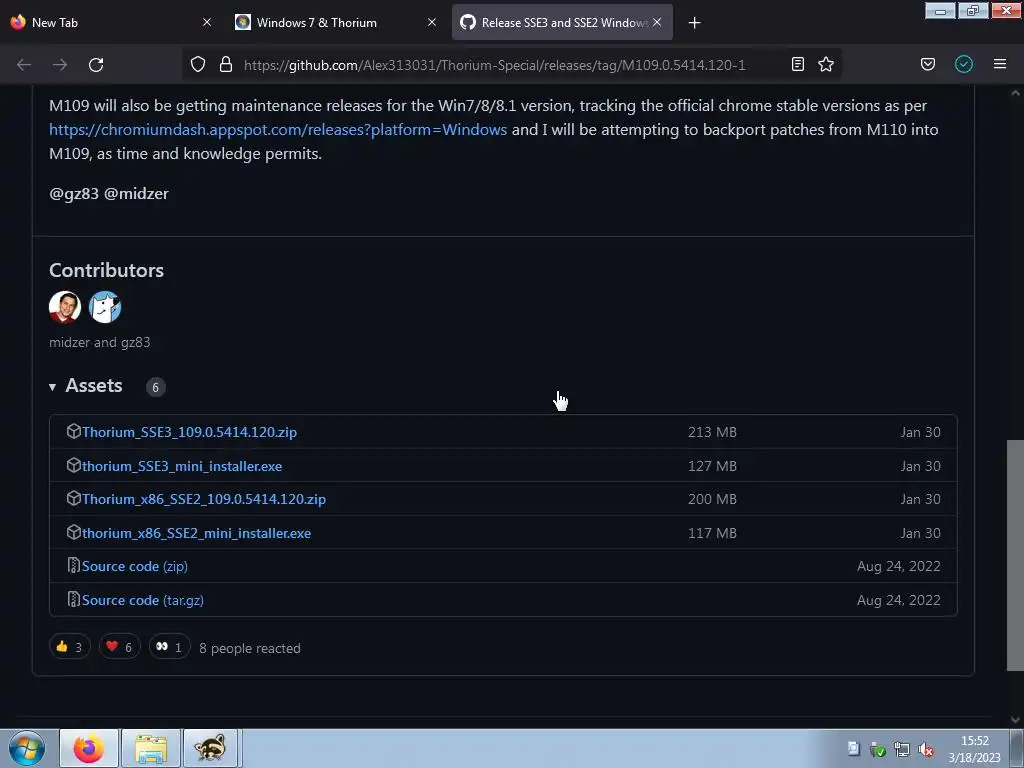Click the vertical scrollbar thumb

(x=1015, y=555)
